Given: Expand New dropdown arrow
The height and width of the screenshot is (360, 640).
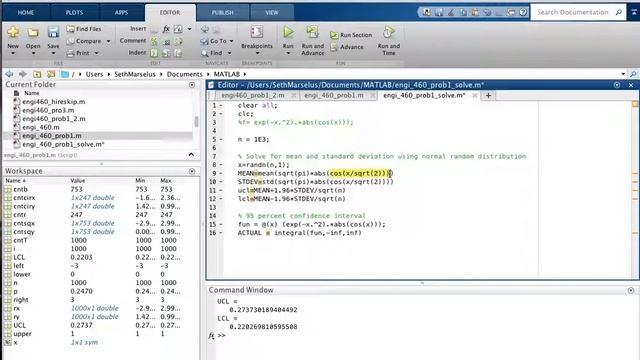Looking at the screenshot, I should coord(13,53).
